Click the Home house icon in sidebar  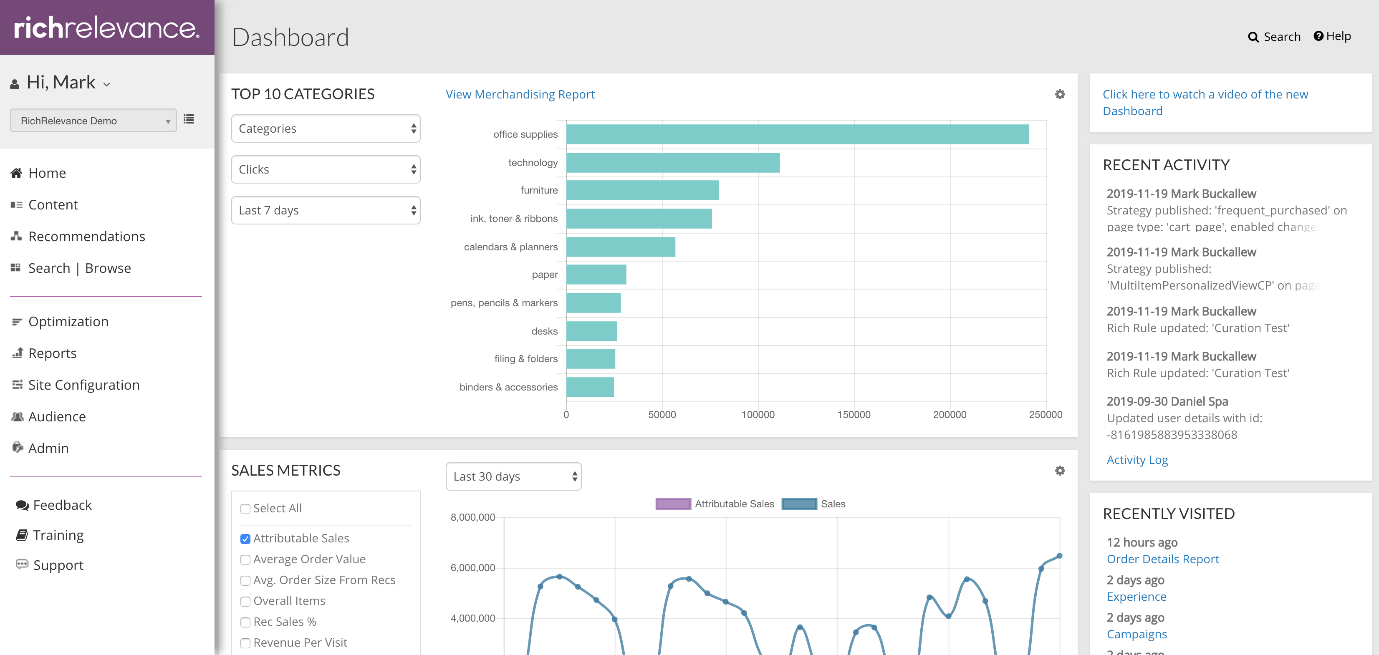click(16, 173)
